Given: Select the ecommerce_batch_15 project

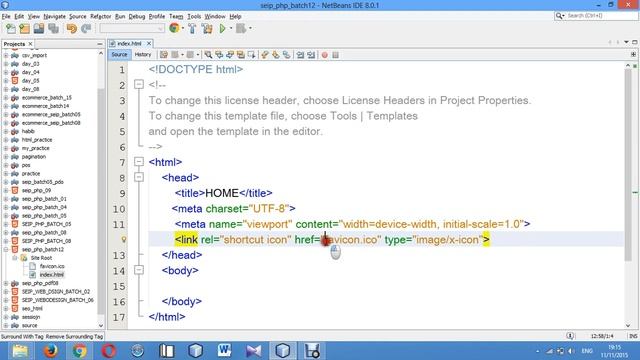Looking at the screenshot, I should pyautogui.click(x=47, y=98).
